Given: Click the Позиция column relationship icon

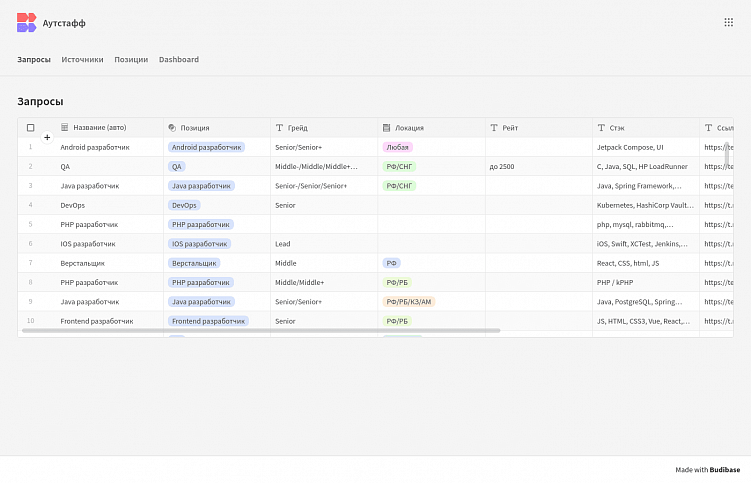Looking at the screenshot, I should 172,128.
